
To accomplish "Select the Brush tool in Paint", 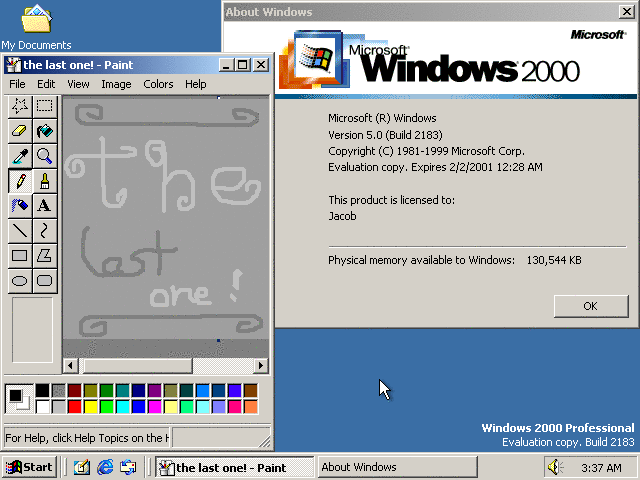I will pyautogui.click(x=44, y=181).
